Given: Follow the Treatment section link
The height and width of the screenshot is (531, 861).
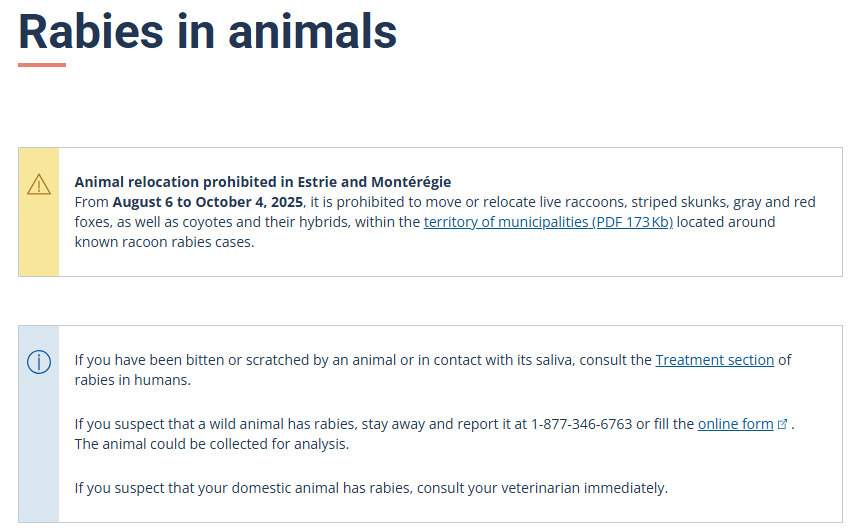Looking at the screenshot, I should (714, 360).
